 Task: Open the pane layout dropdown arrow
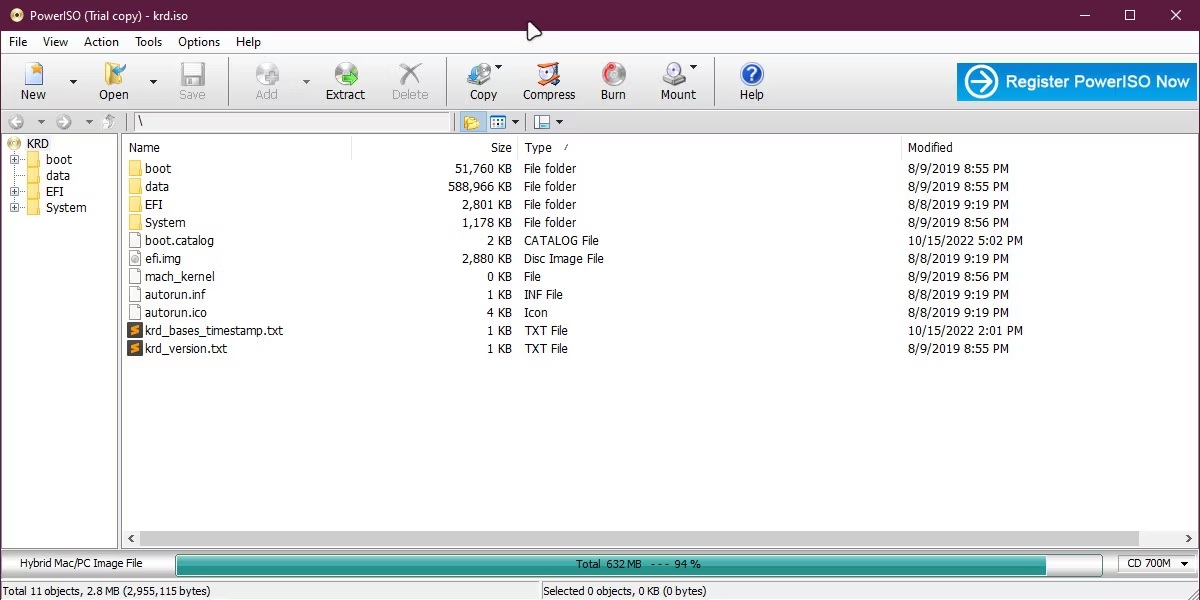point(559,122)
